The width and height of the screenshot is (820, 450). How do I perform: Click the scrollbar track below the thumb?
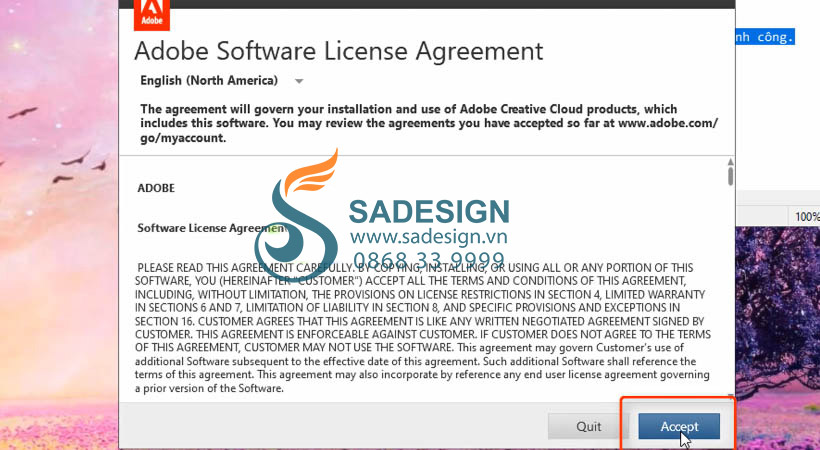730,300
